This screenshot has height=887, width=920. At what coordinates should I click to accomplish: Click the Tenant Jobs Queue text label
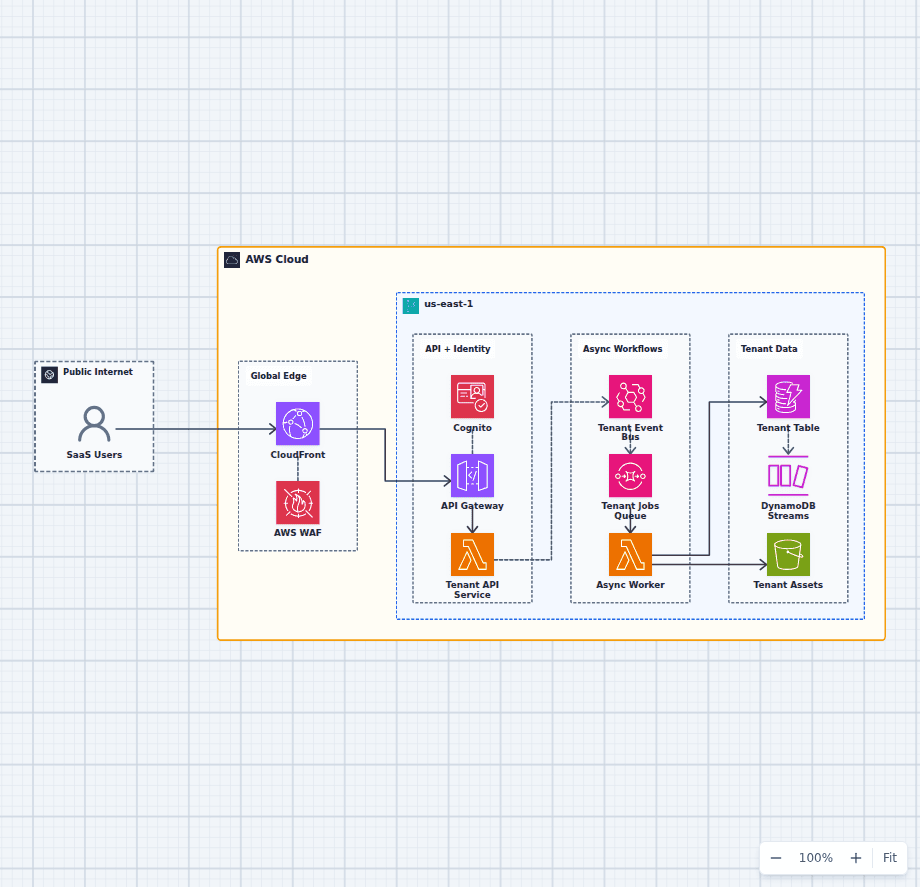click(x=630, y=511)
